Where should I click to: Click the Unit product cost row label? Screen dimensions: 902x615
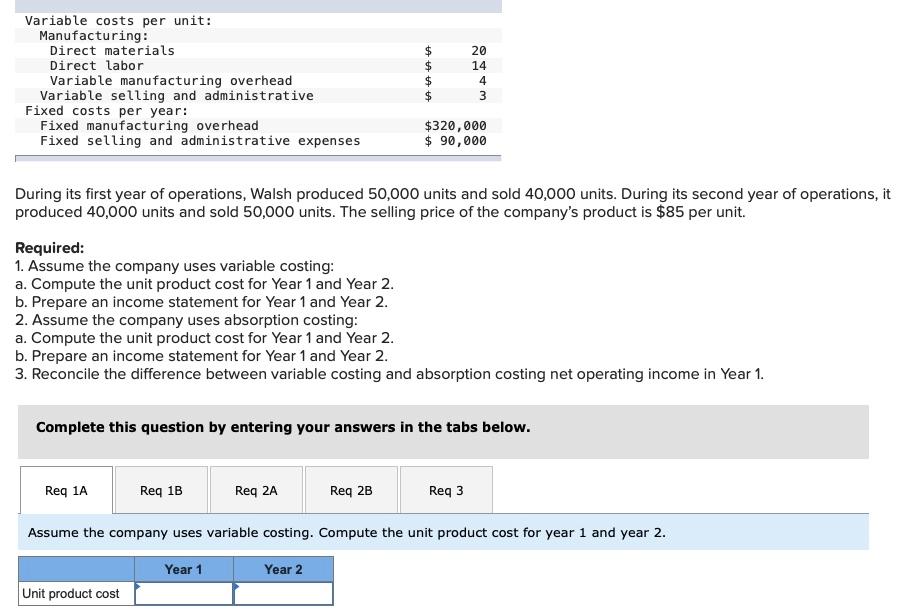(x=73, y=593)
